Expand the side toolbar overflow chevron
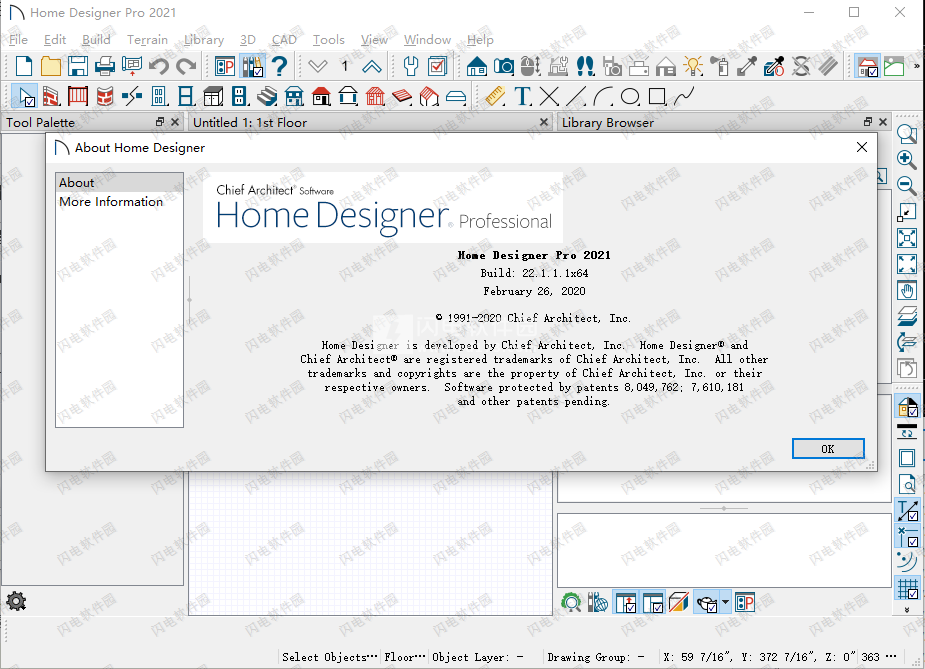 click(x=907, y=610)
